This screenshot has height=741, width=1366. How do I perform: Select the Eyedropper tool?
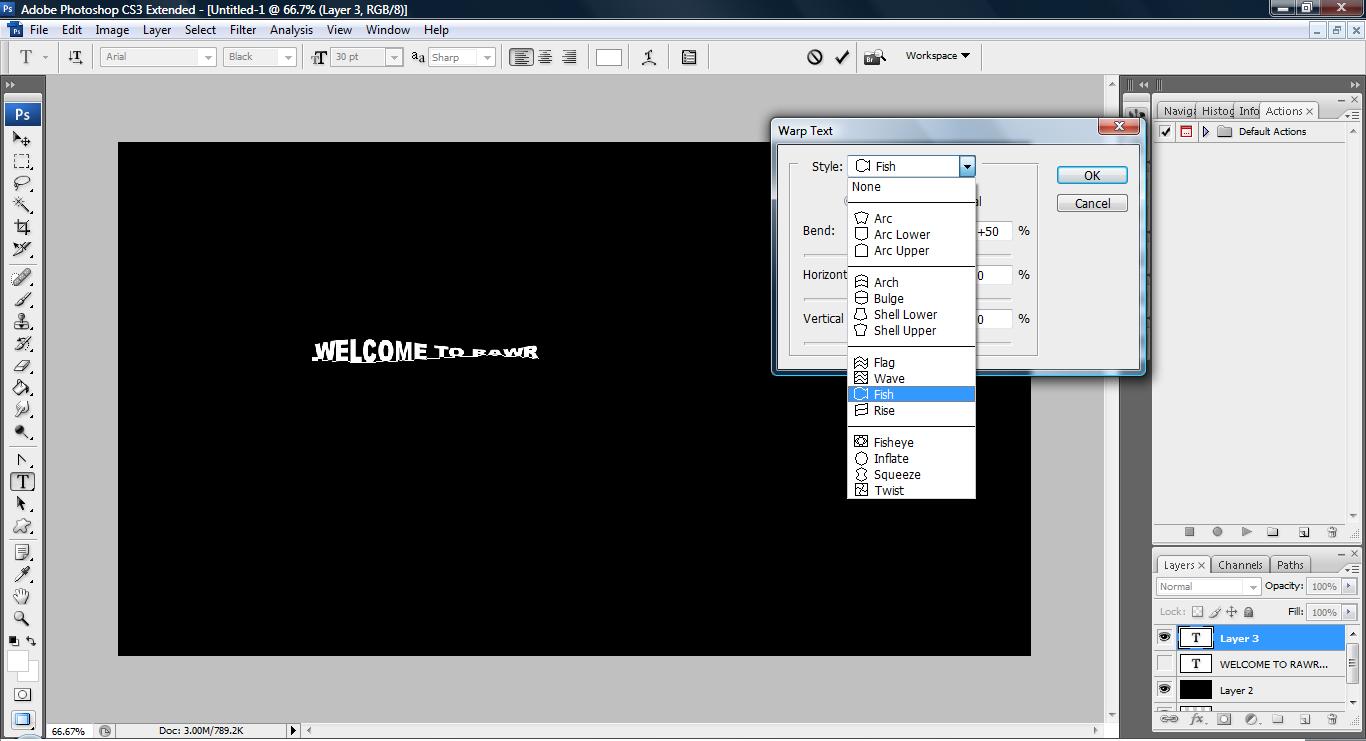click(22, 574)
